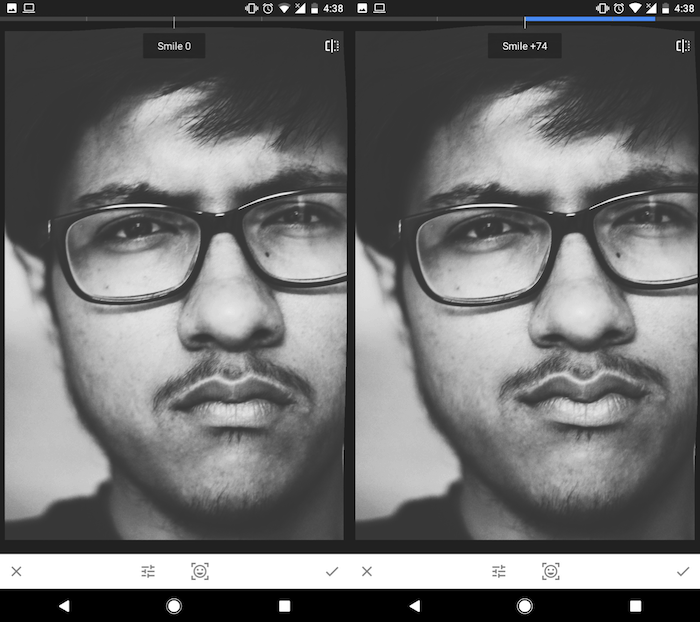Cancel edit in the Smile 0 screen
Screen dimensions: 700x622
pyautogui.click(x=17, y=572)
